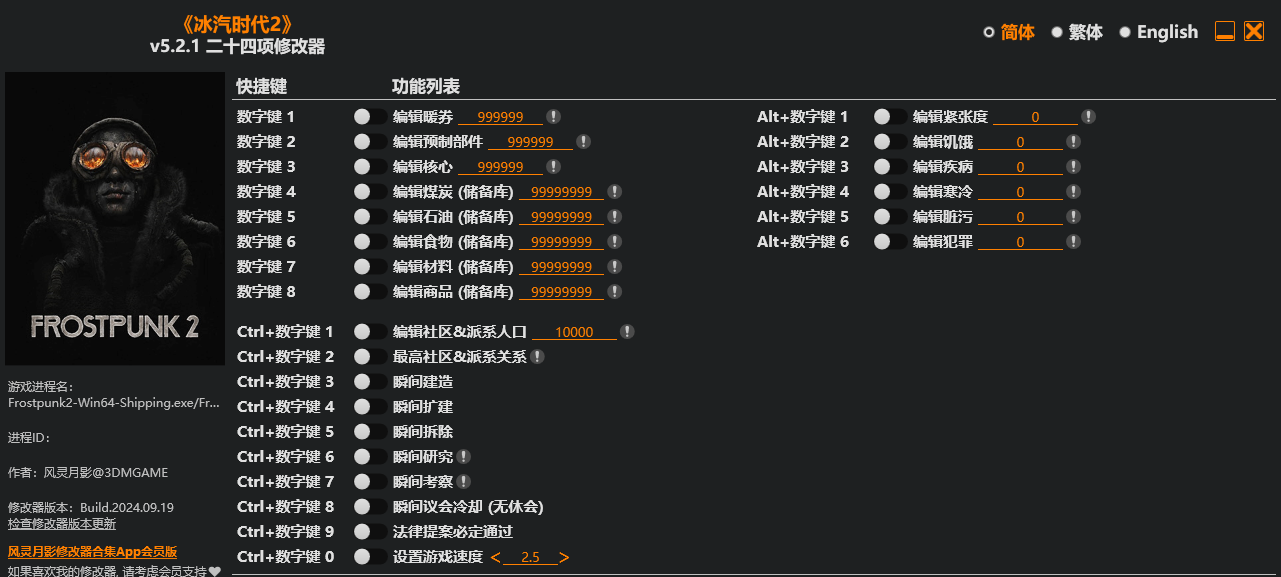
Task: Click info icon next to 编辑犯罪
Action: pos(1073,242)
